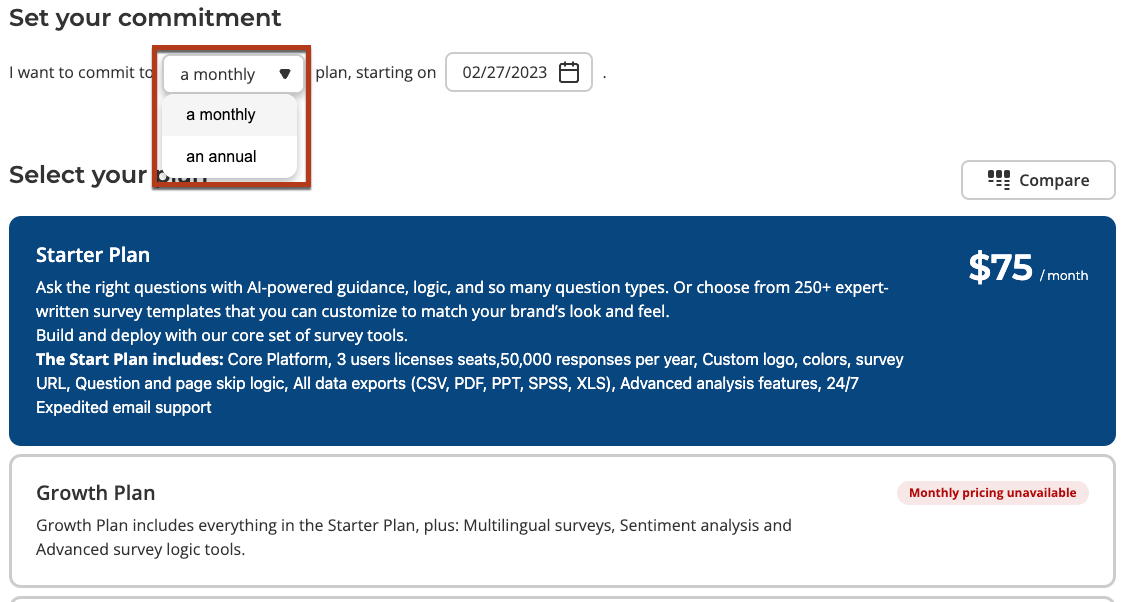Click "The Start Plan includes:" bold text

click(130, 360)
